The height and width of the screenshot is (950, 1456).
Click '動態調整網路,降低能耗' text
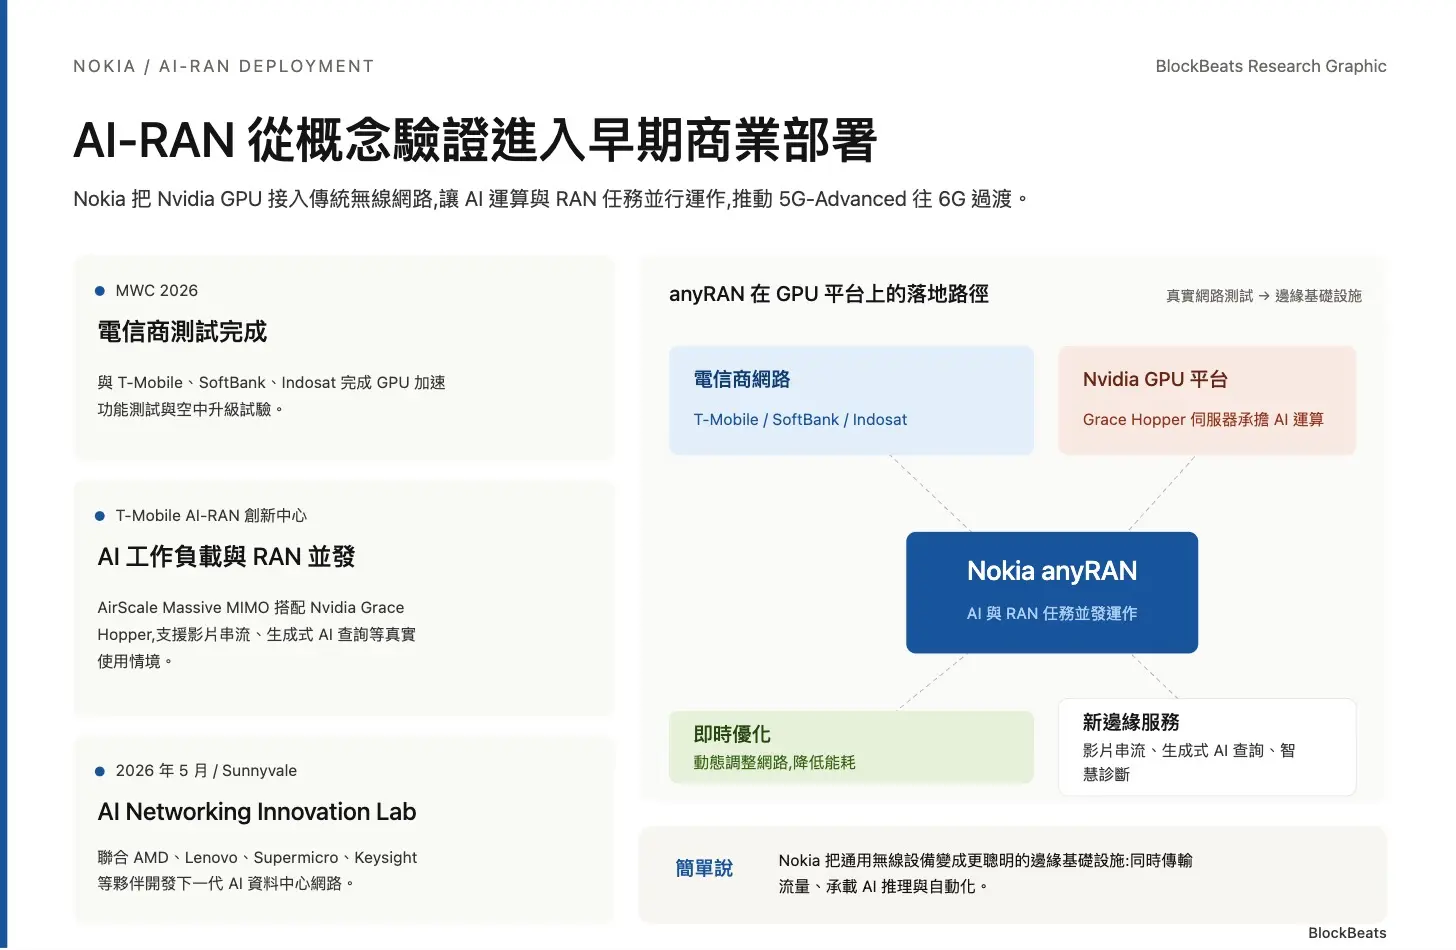774,763
